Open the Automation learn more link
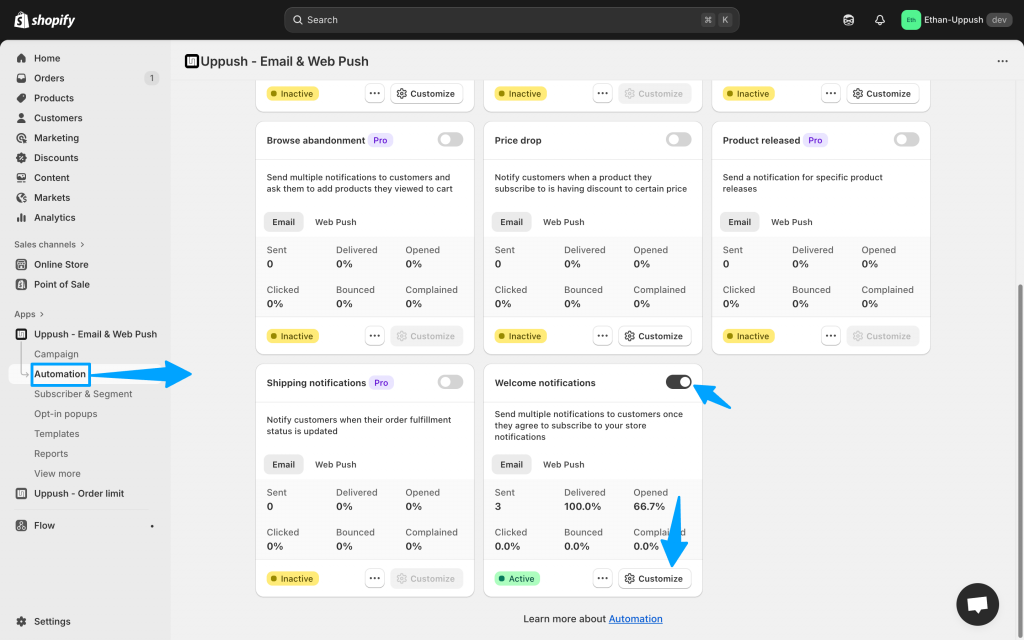1024x640 pixels. coord(635,619)
